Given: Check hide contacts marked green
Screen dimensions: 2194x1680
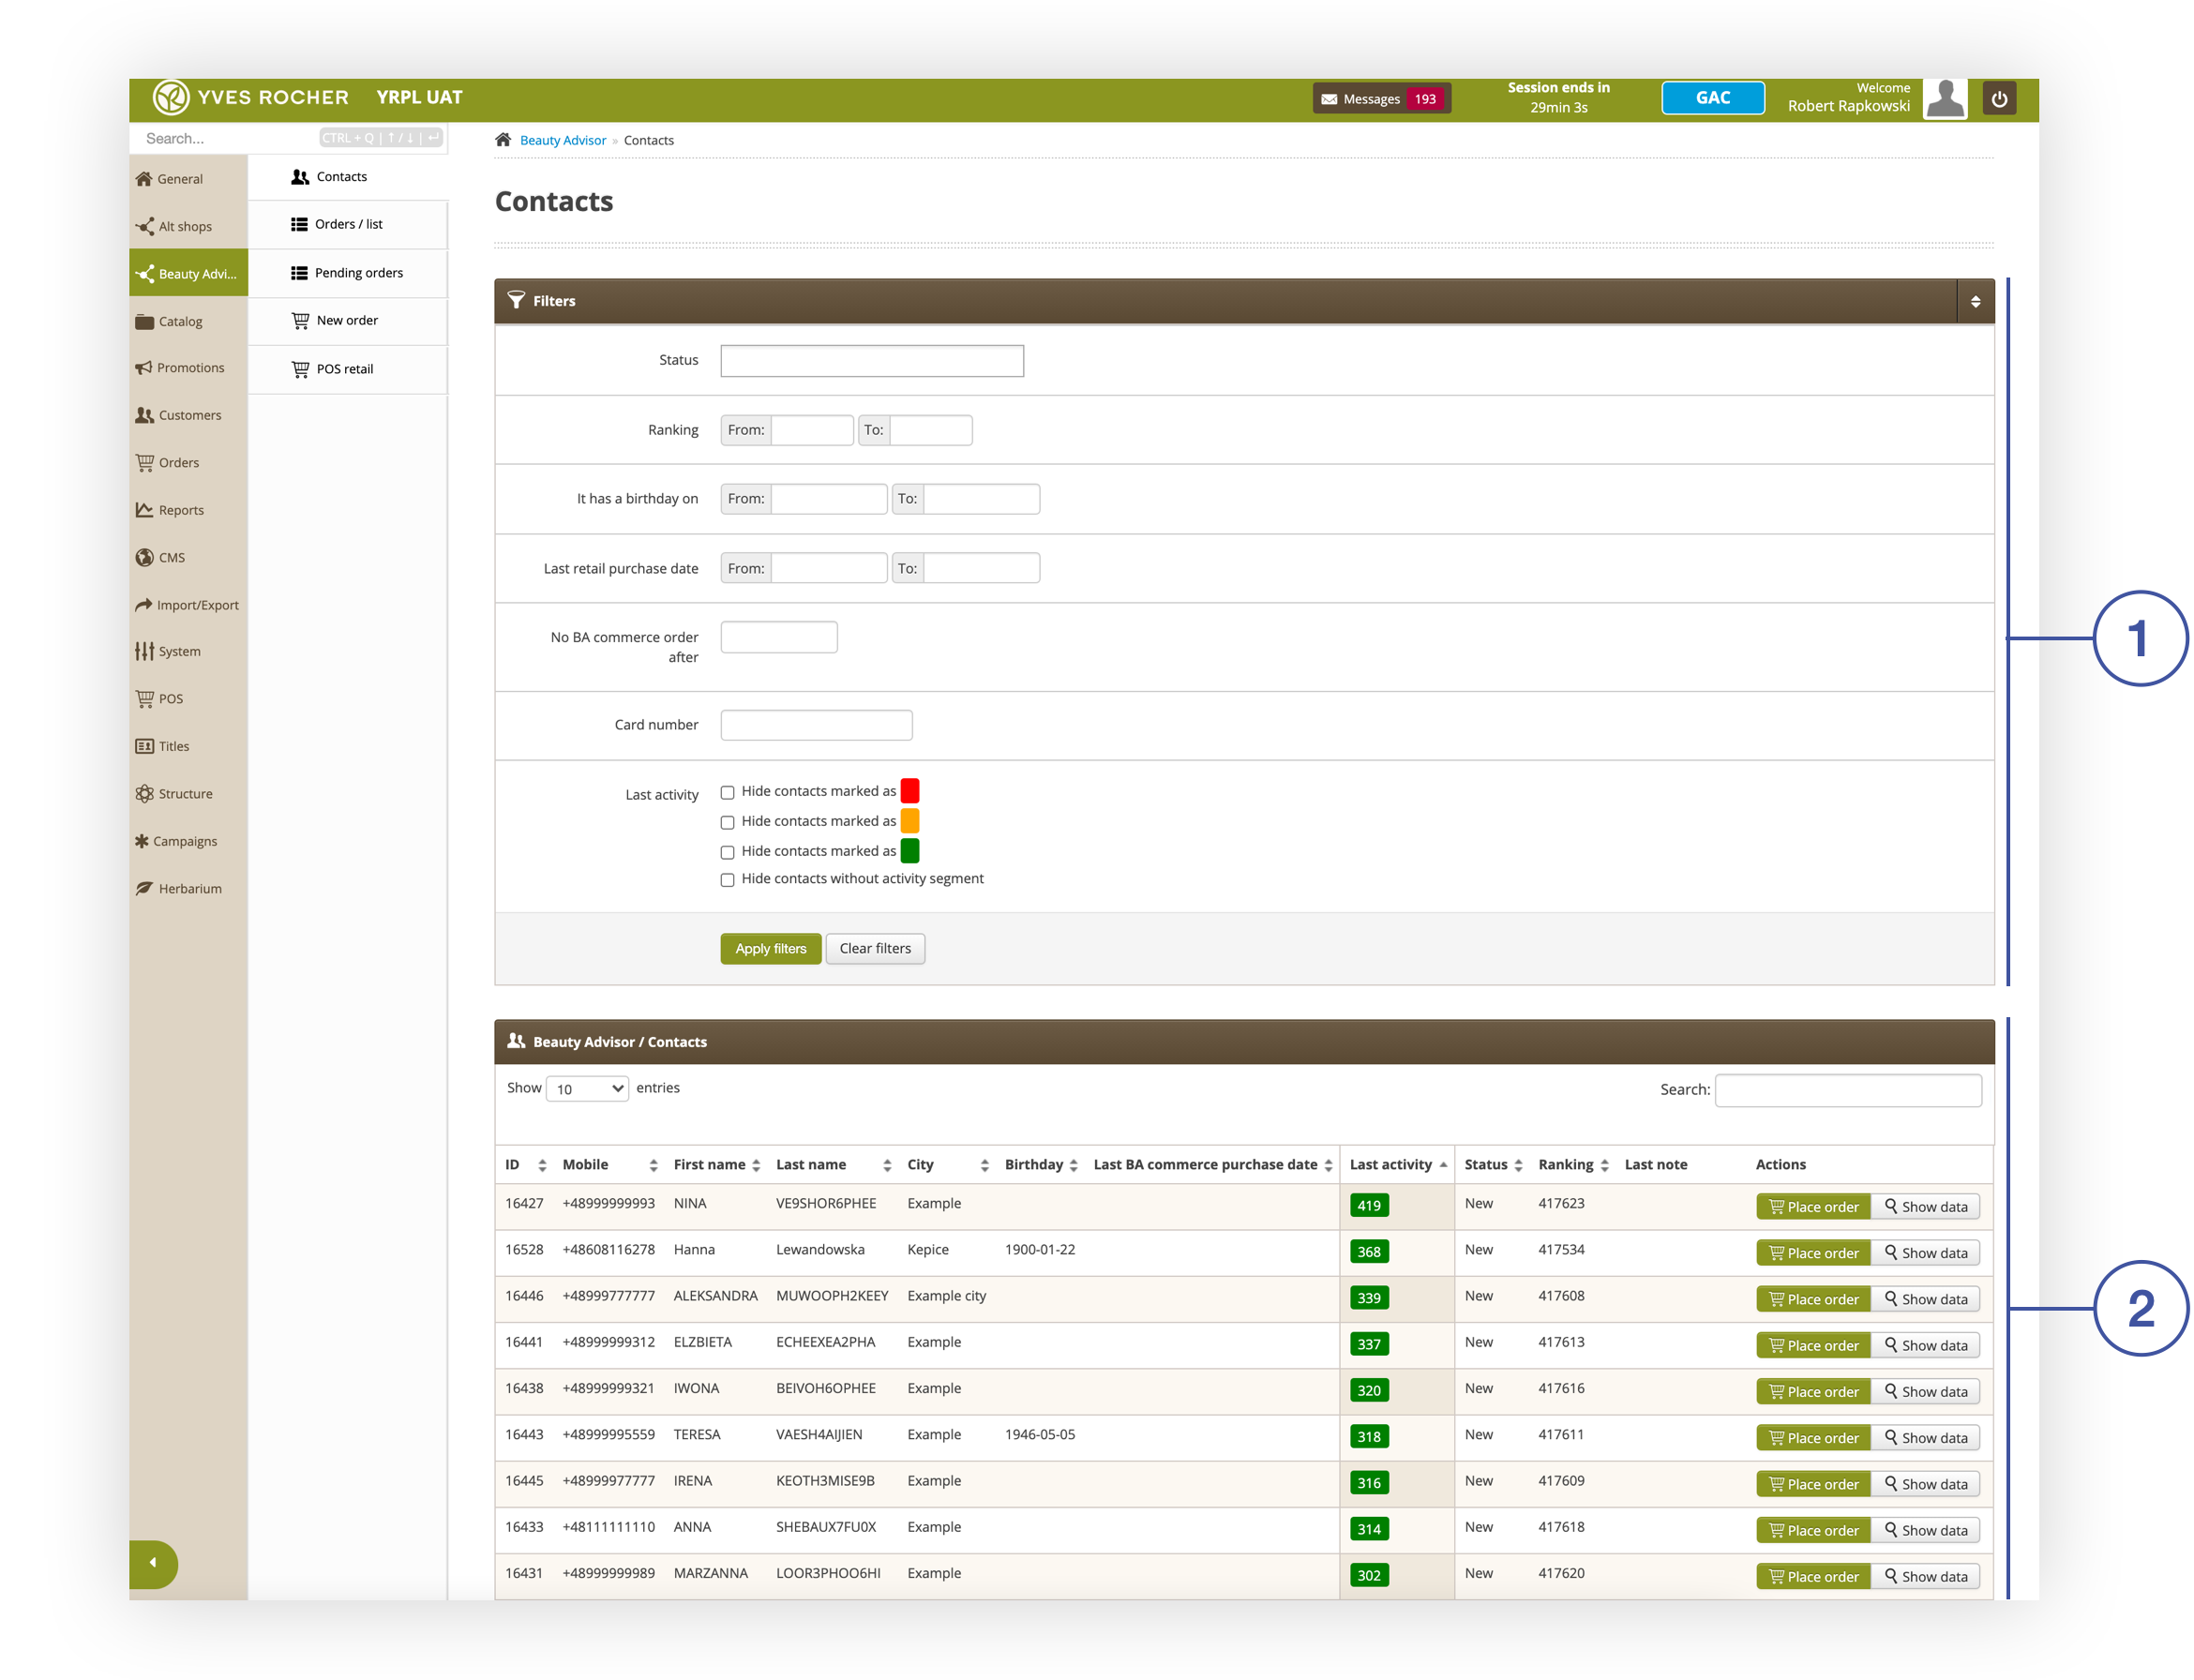Looking at the screenshot, I should pos(728,853).
